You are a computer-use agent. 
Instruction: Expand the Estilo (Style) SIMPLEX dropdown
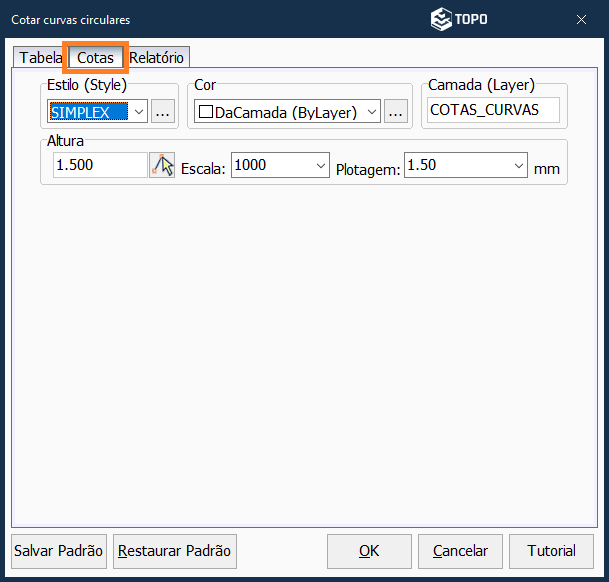click(138, 112)
